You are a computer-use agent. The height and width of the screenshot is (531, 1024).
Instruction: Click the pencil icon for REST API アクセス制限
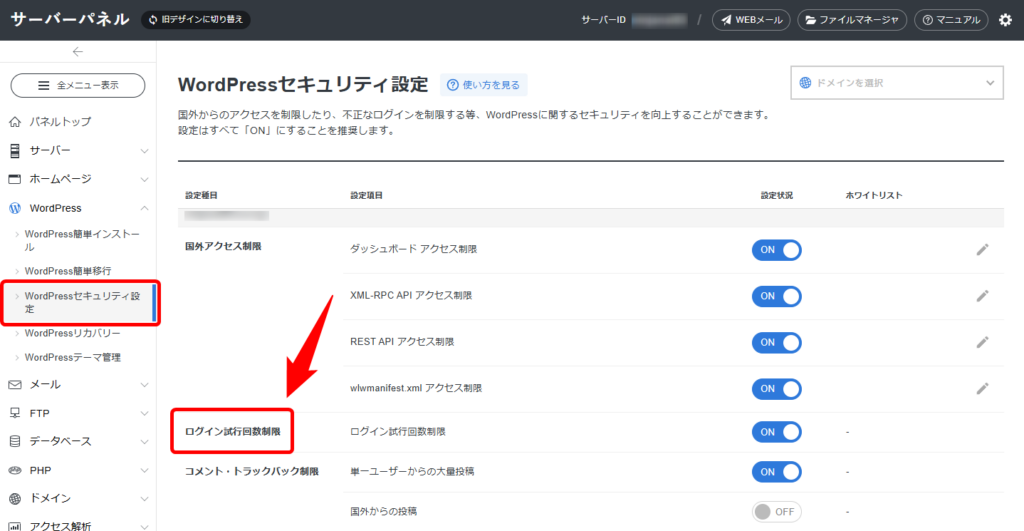coord(982,342)
